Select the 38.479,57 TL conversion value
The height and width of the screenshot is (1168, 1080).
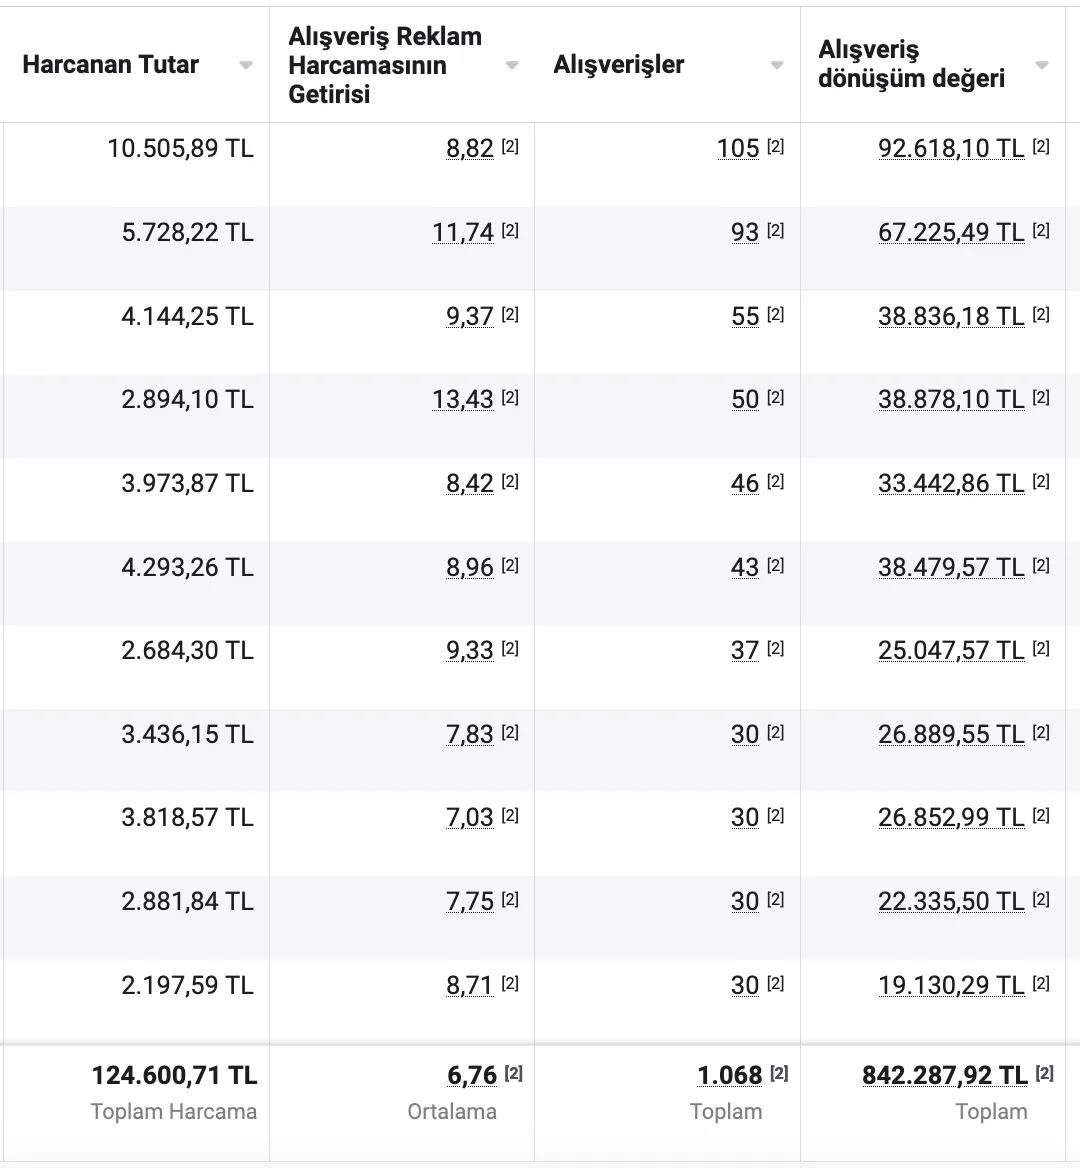pos(951,568)
